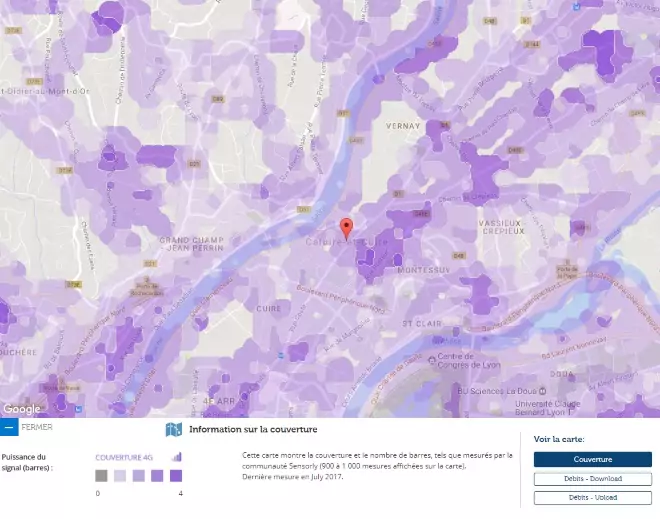Click the legend value 4 label
This screenshot has width=660, height=519.
181,493
